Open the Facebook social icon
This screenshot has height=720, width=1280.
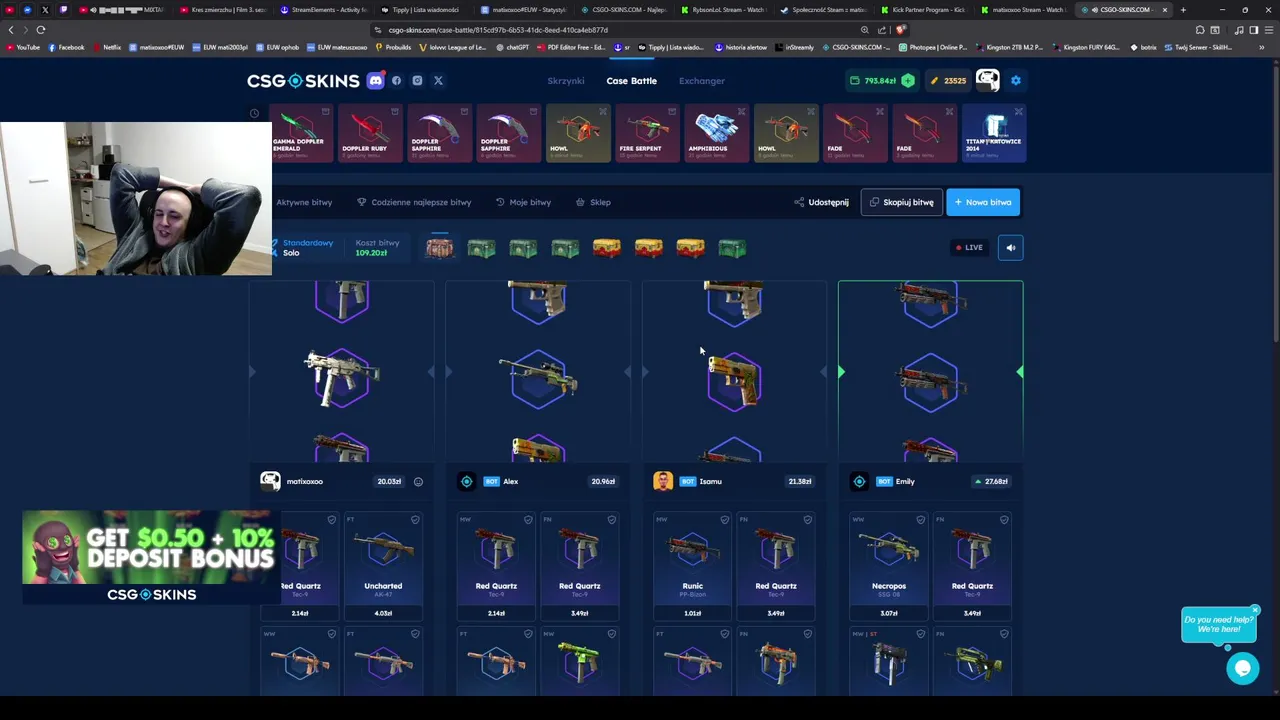397,81
